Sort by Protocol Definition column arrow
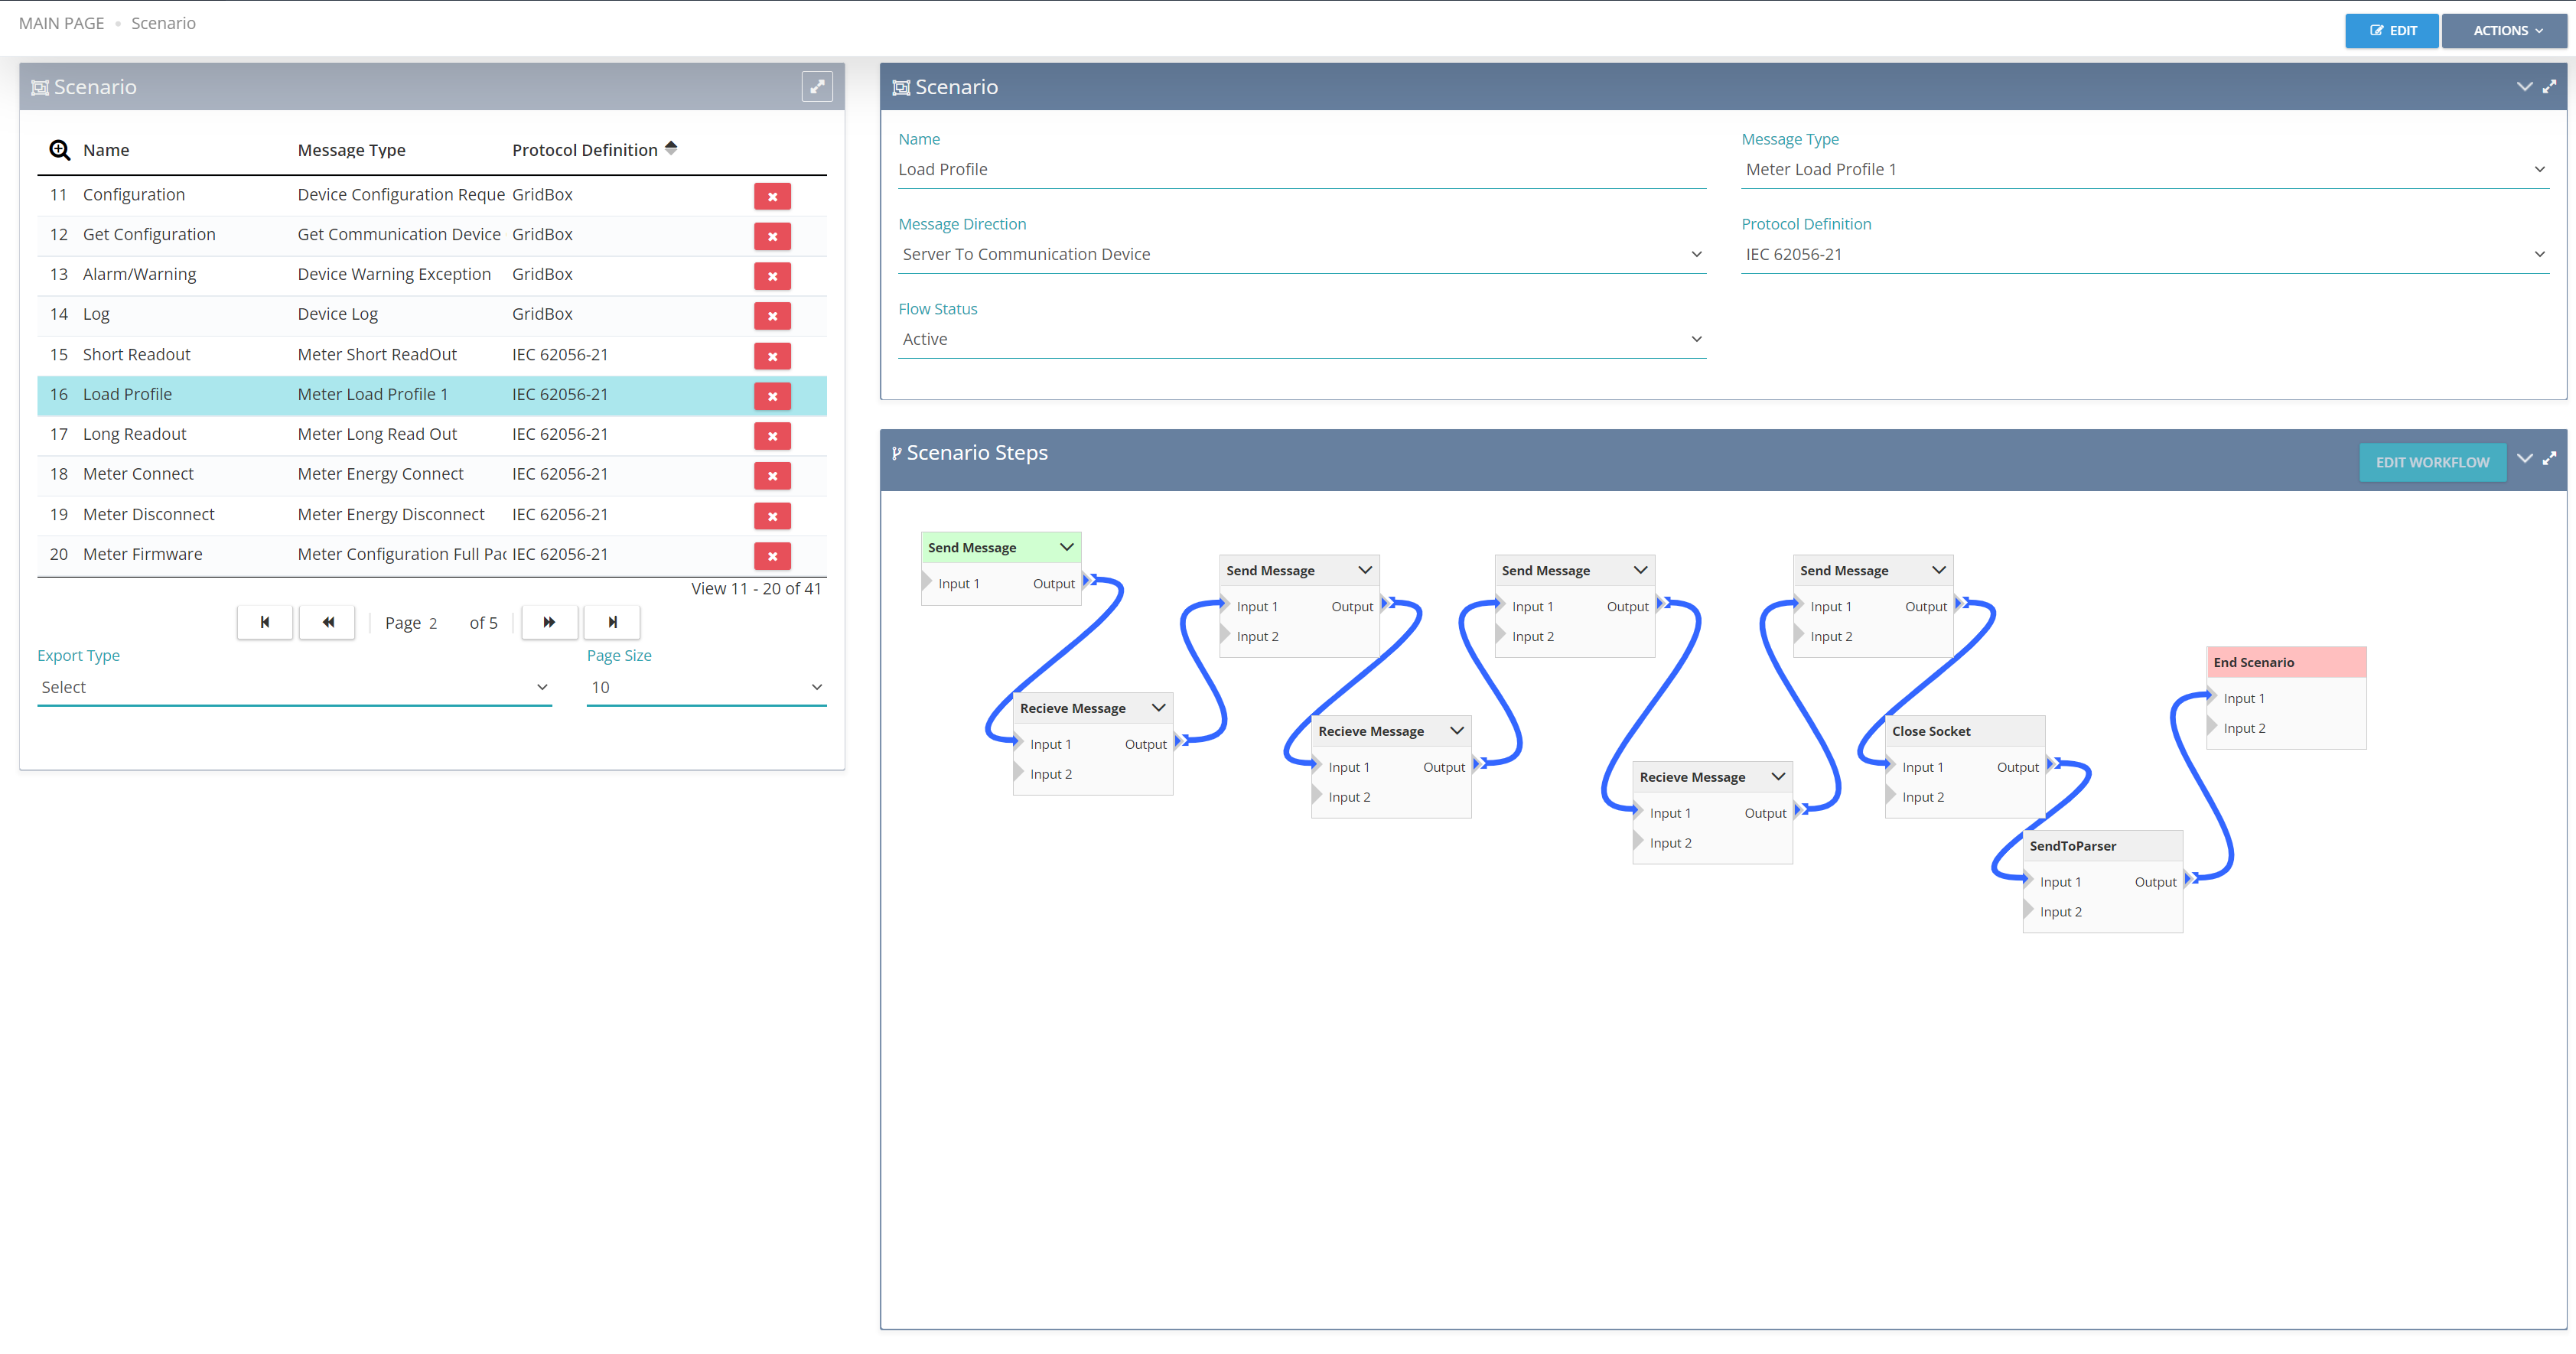2576x1354 pixels. pyautogui.click(x=671, y=148)
